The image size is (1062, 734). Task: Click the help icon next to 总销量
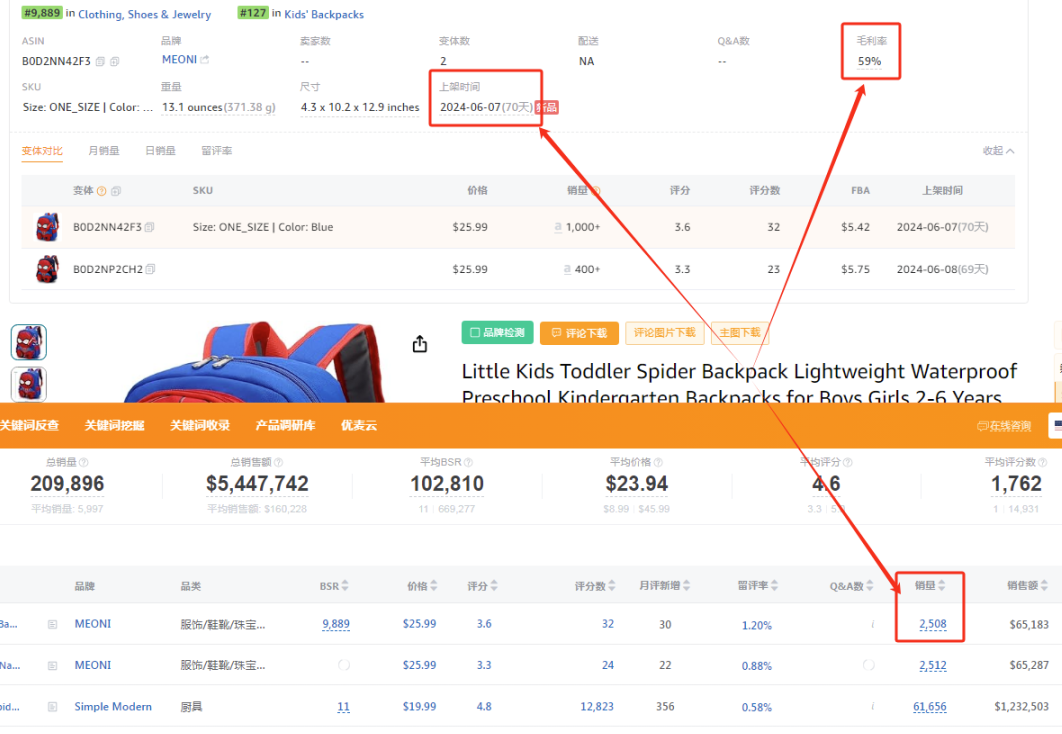pyautogui.click(x=84, y=462)
